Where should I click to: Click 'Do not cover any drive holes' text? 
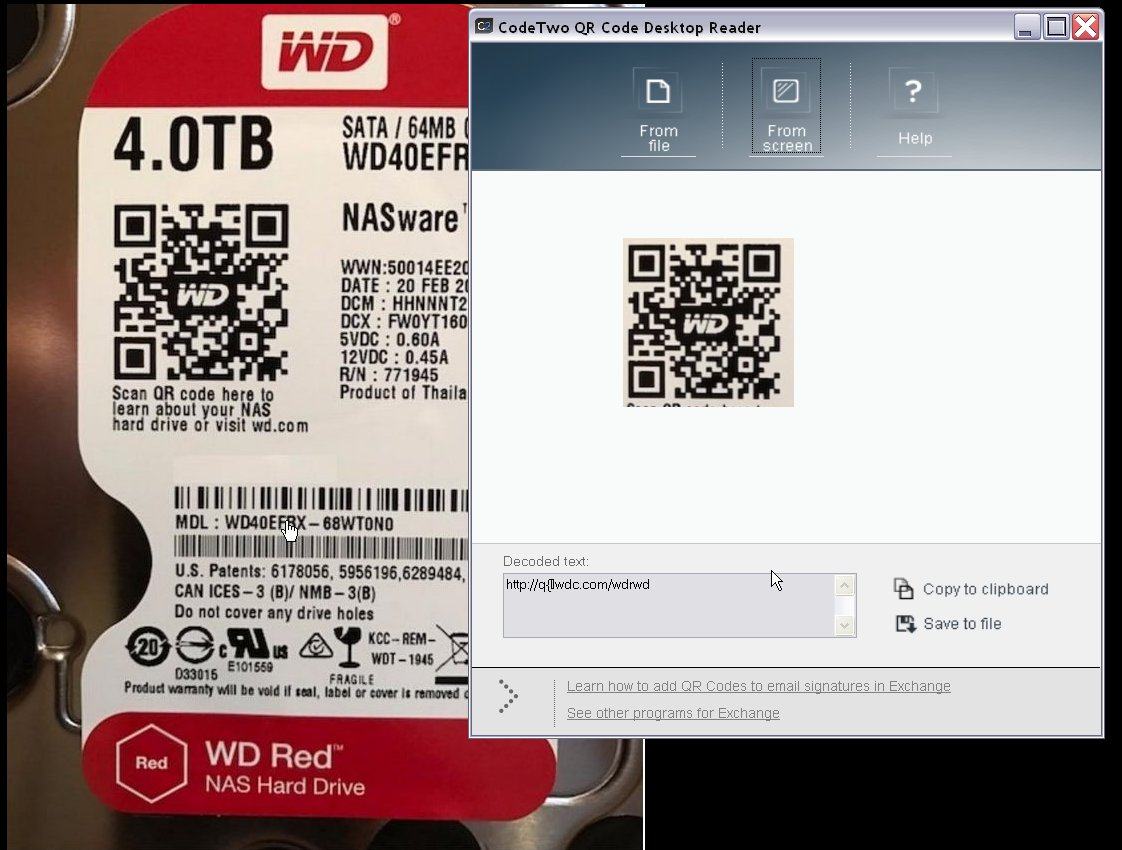(274, 613)
